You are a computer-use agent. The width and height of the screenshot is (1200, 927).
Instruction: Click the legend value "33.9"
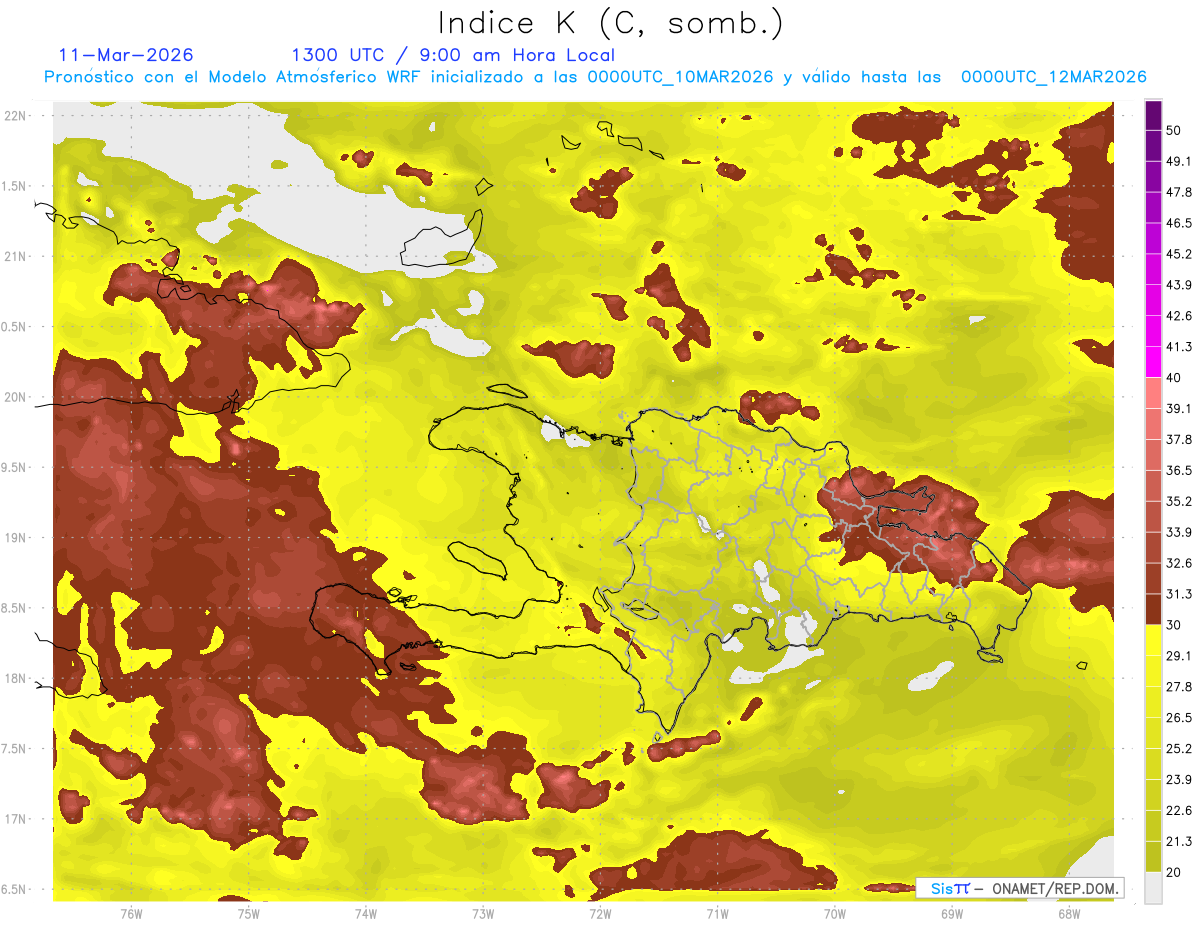1179,532
